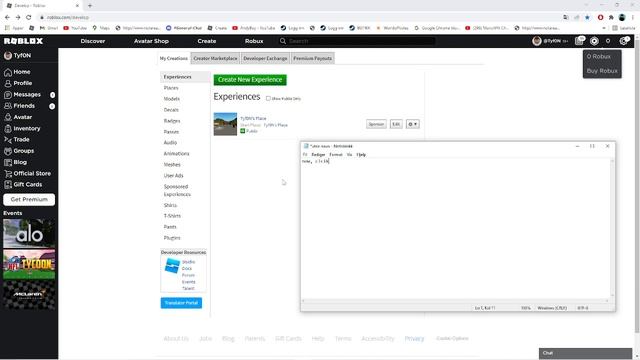
Task: Open the notifications feed icon in header
Action: pyautogui.click(x=580, y=41)
